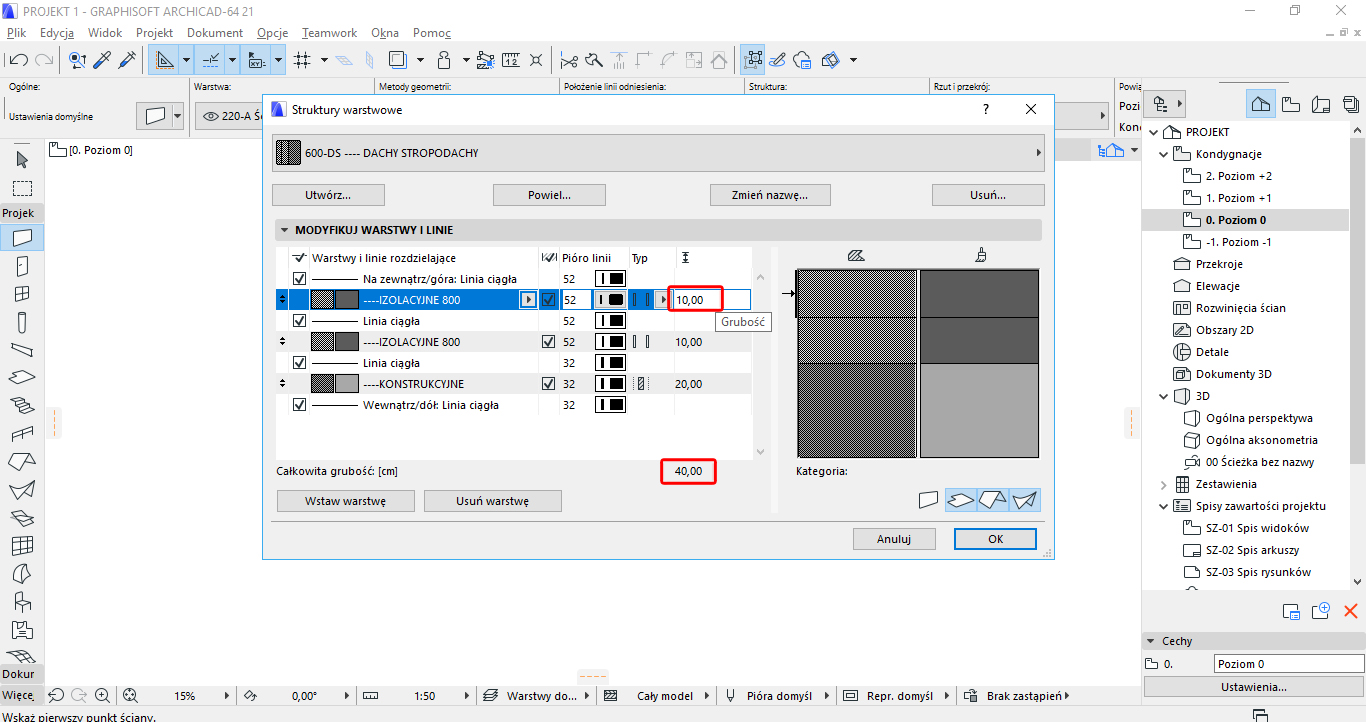Toggle the grid snap toolbar icon
Viewport: 1366px width, 722px height.
[302, 60]
